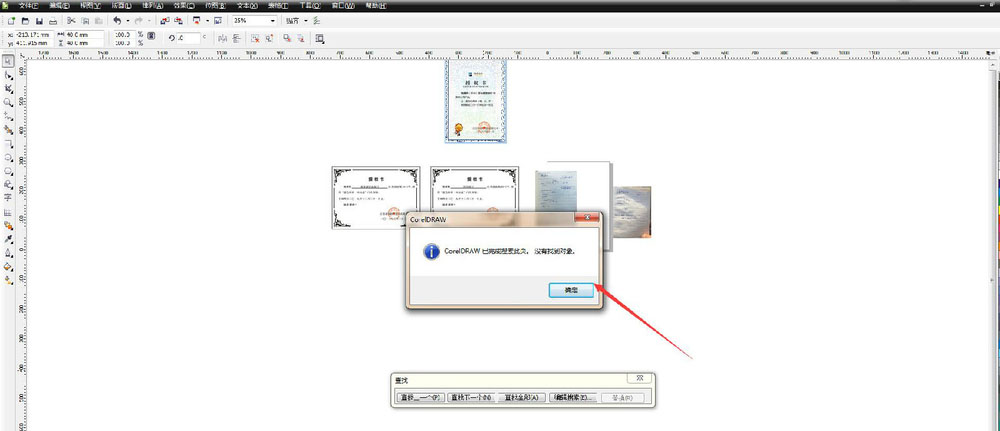Click the Print icon in the toolbar
1000x431 pixels.
coord(52,20)
